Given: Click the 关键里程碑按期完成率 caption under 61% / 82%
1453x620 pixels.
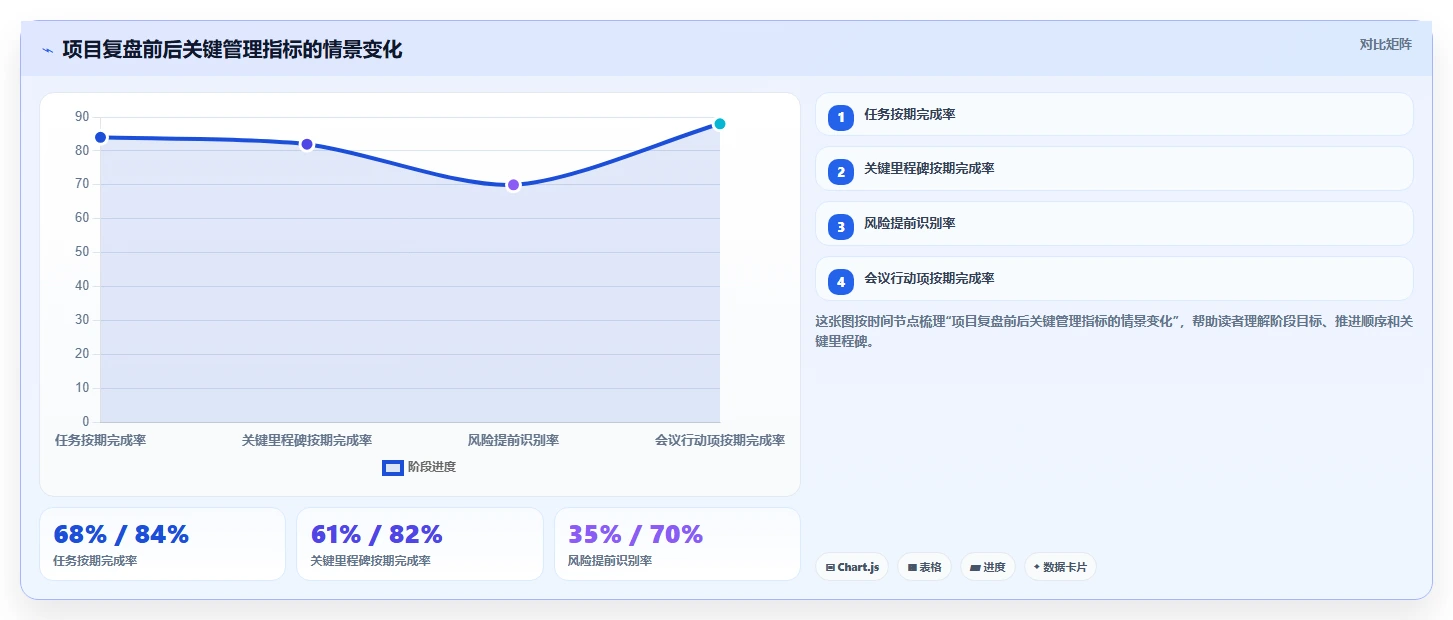Looking at the screenshot, I should coord(371,561).
